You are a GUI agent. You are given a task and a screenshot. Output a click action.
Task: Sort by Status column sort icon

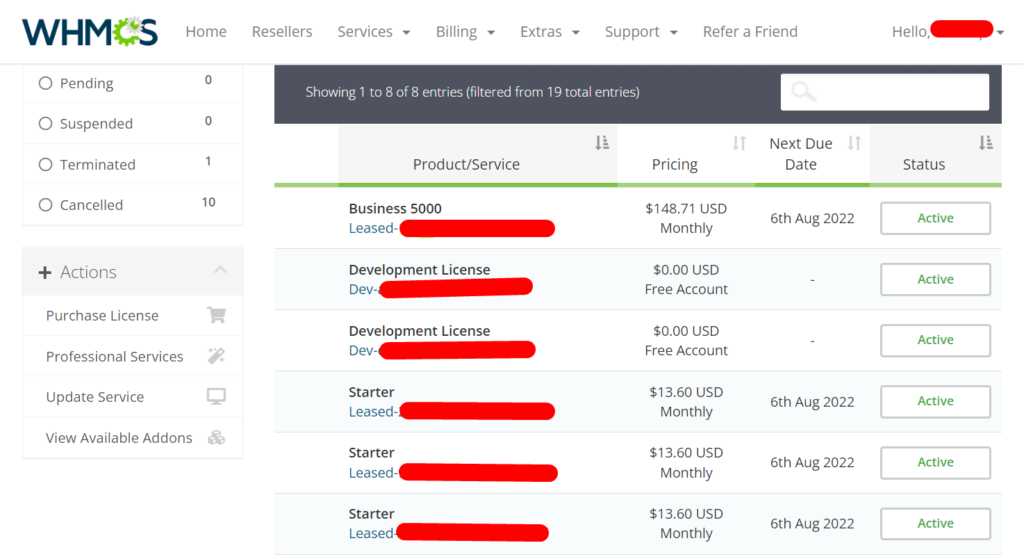click(x=986, y=143)
